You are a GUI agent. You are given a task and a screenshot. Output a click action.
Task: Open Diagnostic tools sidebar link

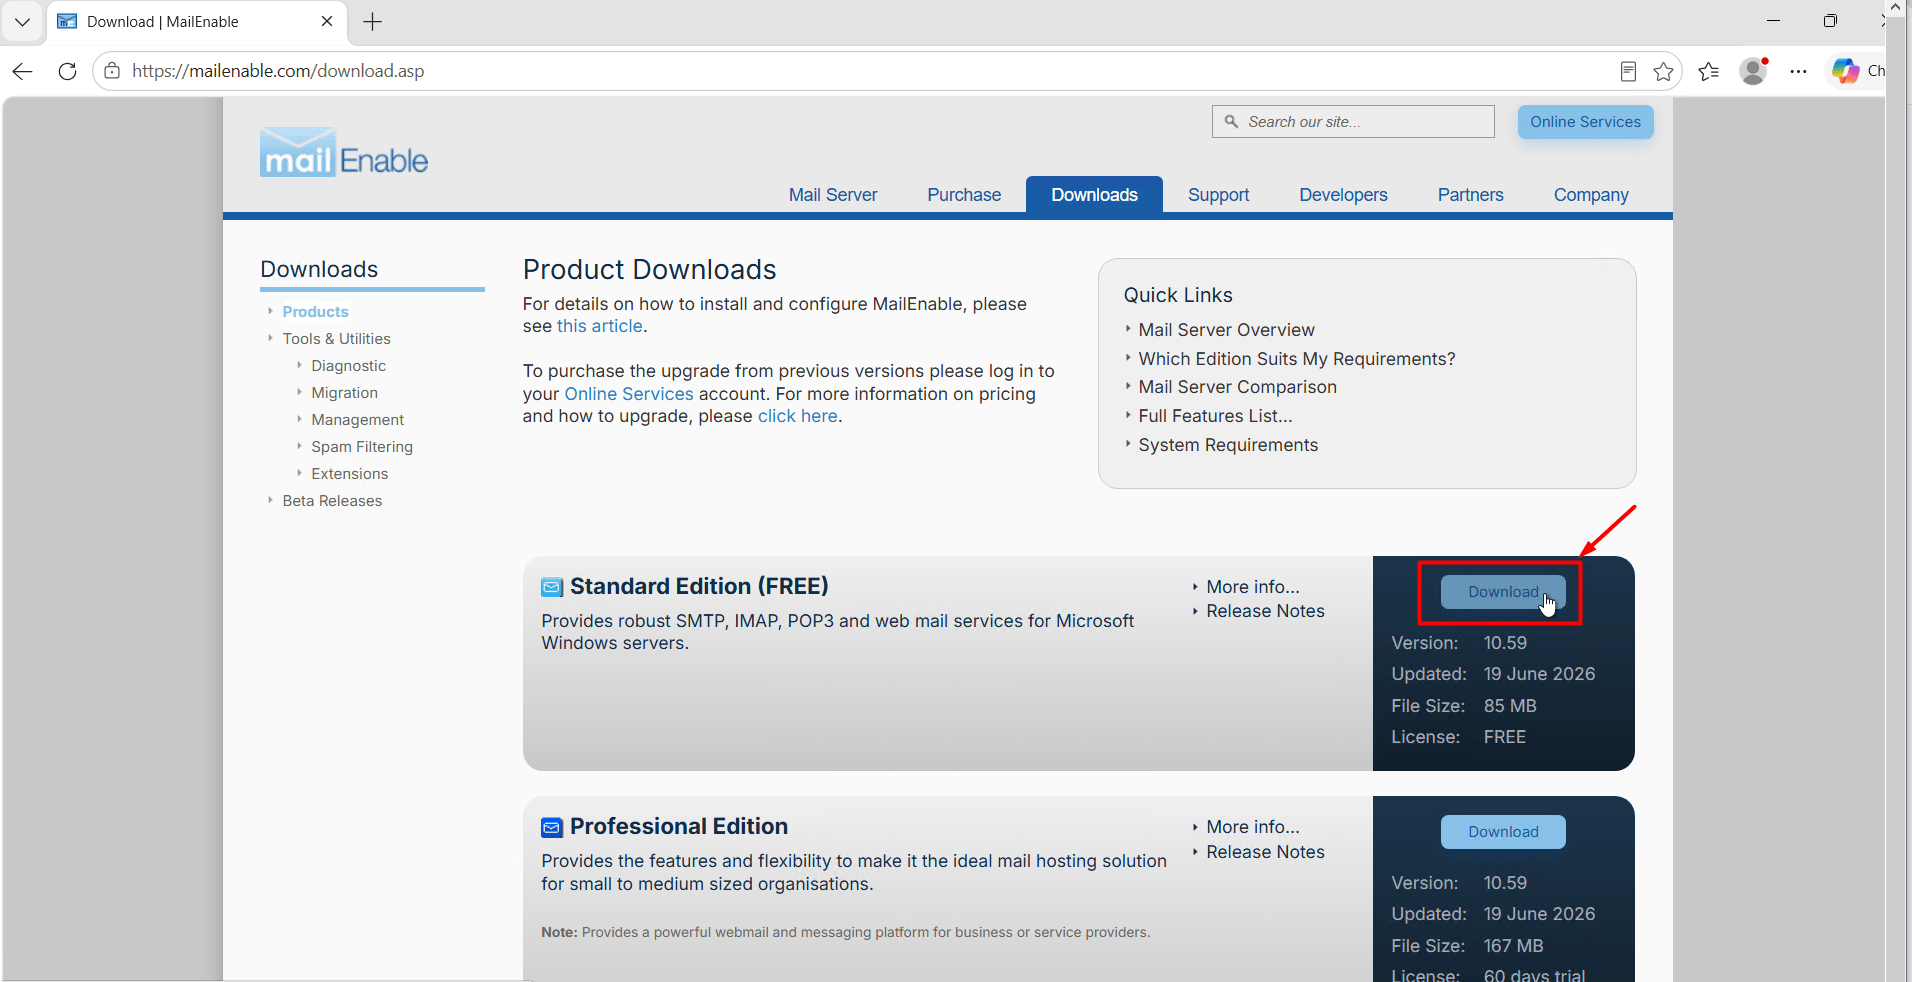348,366
